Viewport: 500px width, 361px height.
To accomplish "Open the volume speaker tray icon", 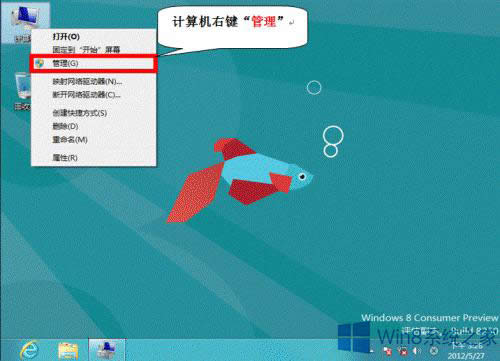I will pos(417,351).
